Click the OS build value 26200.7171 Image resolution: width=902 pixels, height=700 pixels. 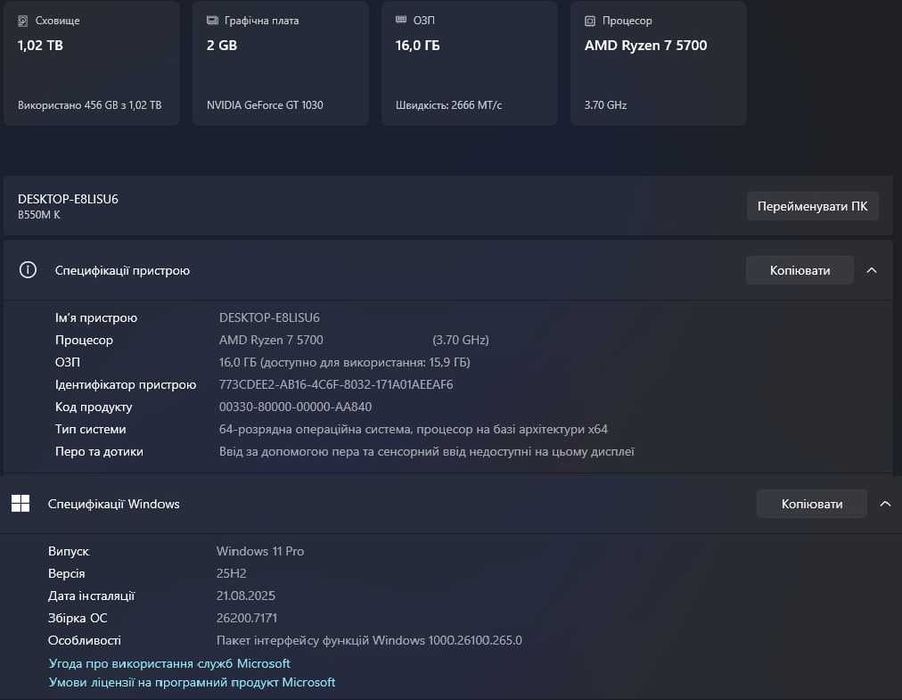pos(247,618)
